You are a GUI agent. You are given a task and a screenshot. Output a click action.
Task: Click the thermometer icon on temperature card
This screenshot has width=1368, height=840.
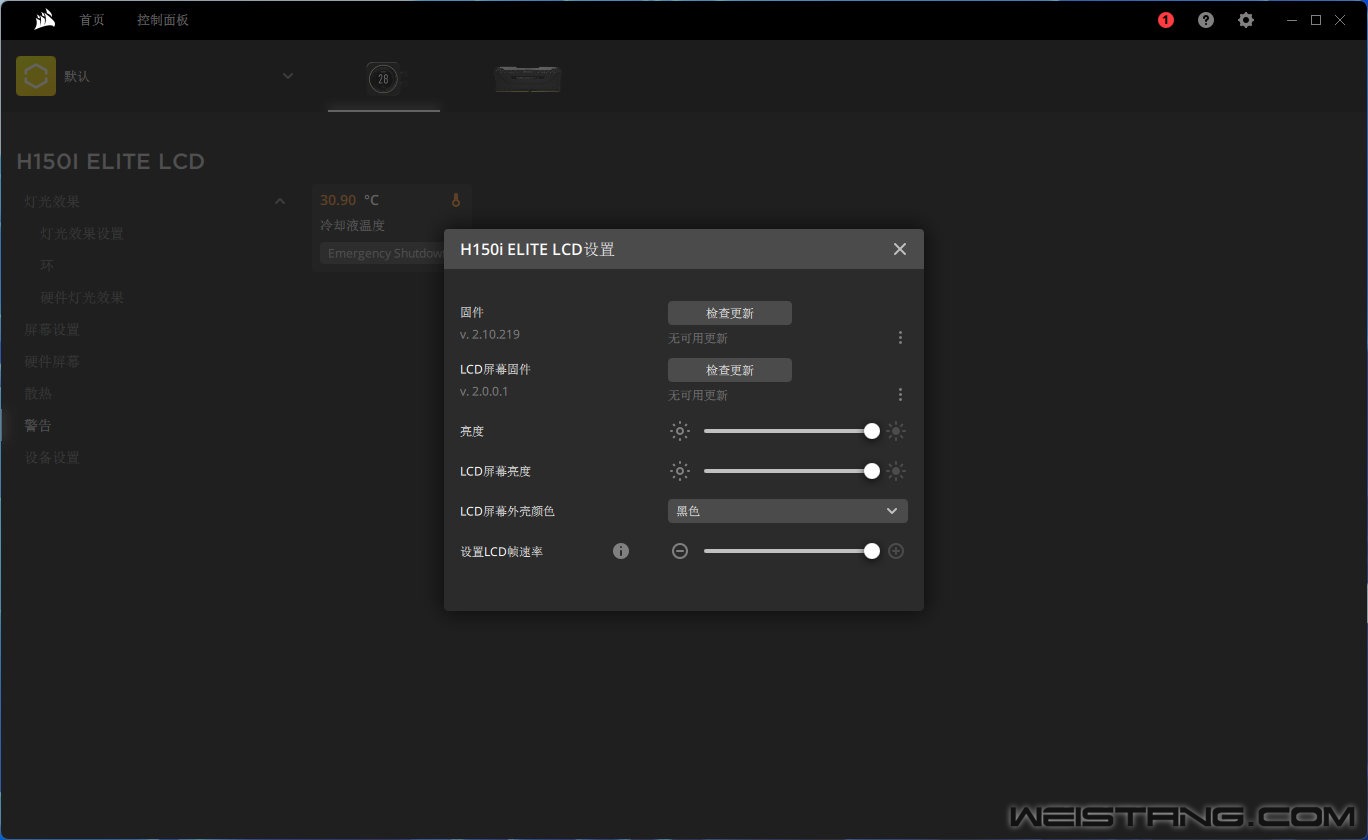tap(456, 200)
